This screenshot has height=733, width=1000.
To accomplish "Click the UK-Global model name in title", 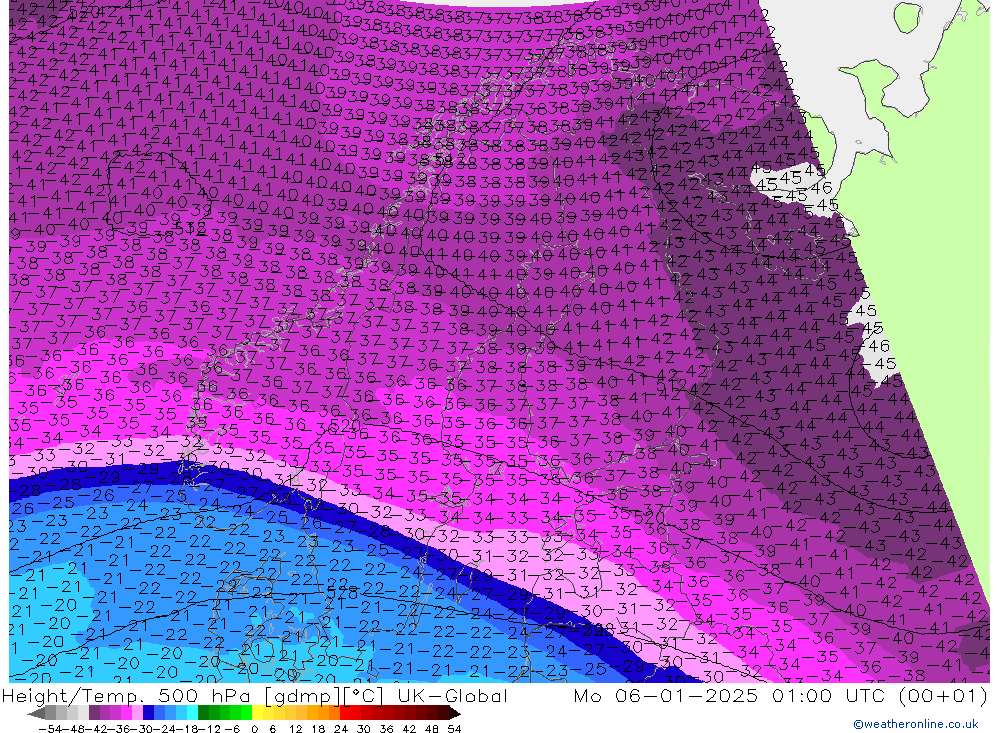I will [452, 695].
